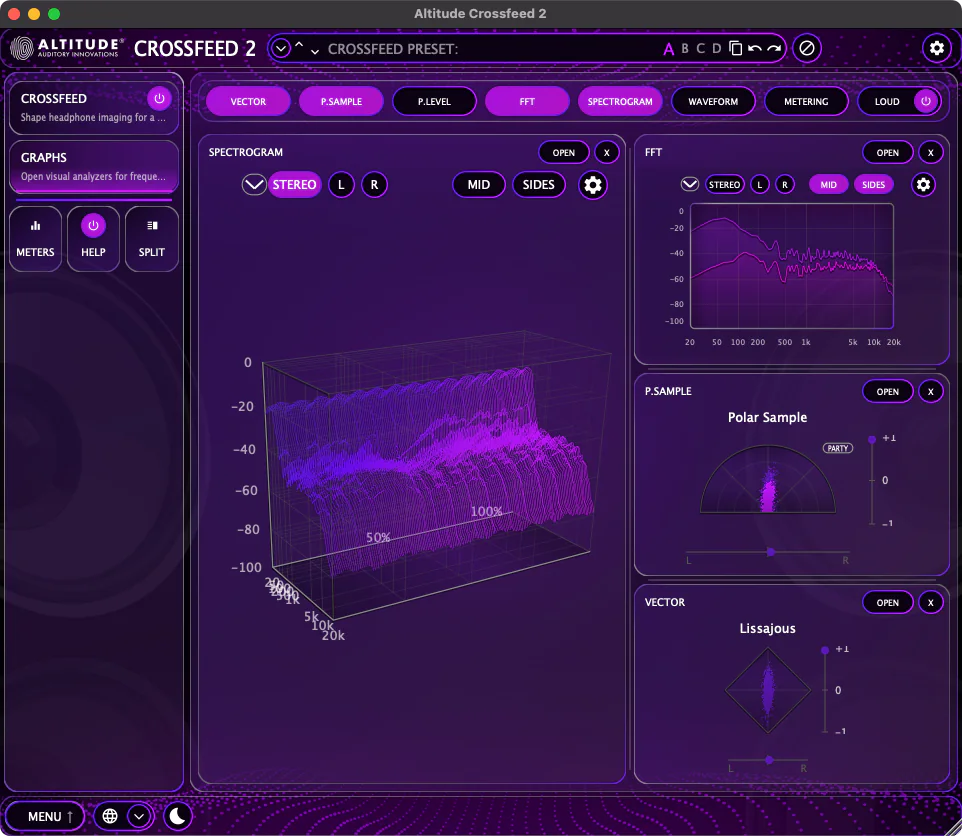Viewport: 962px width, 836px height.
Task: Toggle the Vector graph tab
Action: click(248, 101)
